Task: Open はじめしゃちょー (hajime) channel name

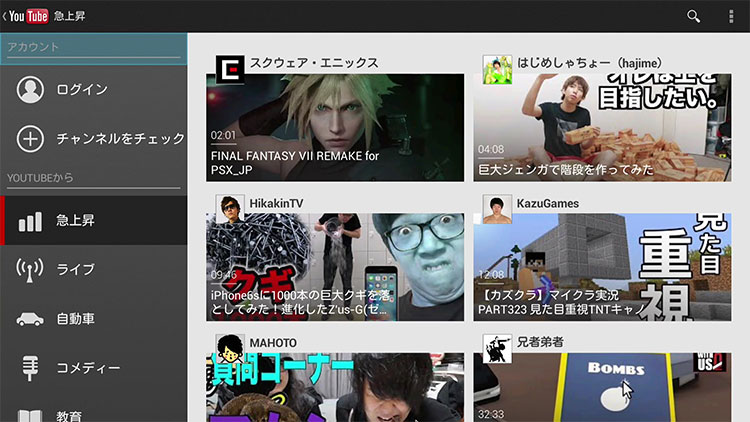Action: click(589, 63)
